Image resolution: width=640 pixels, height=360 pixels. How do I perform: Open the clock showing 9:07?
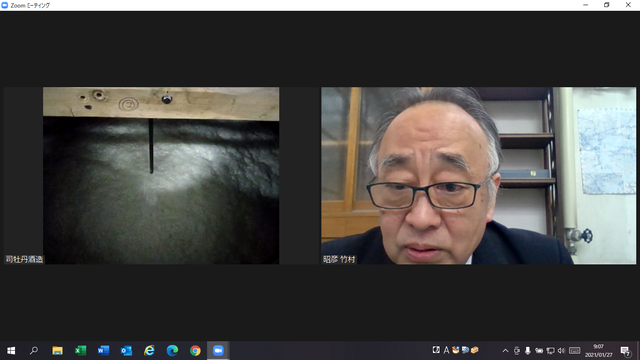(x=598, y=351)
